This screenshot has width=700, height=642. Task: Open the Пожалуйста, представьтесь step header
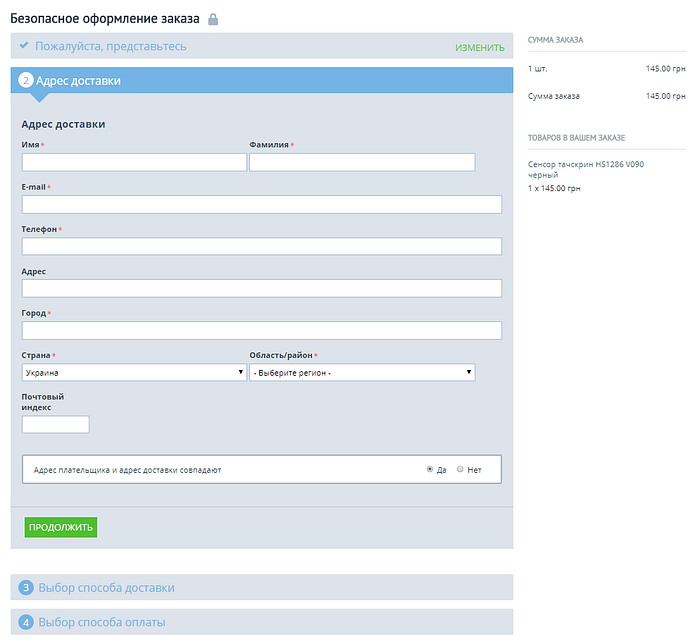(110, 46)
